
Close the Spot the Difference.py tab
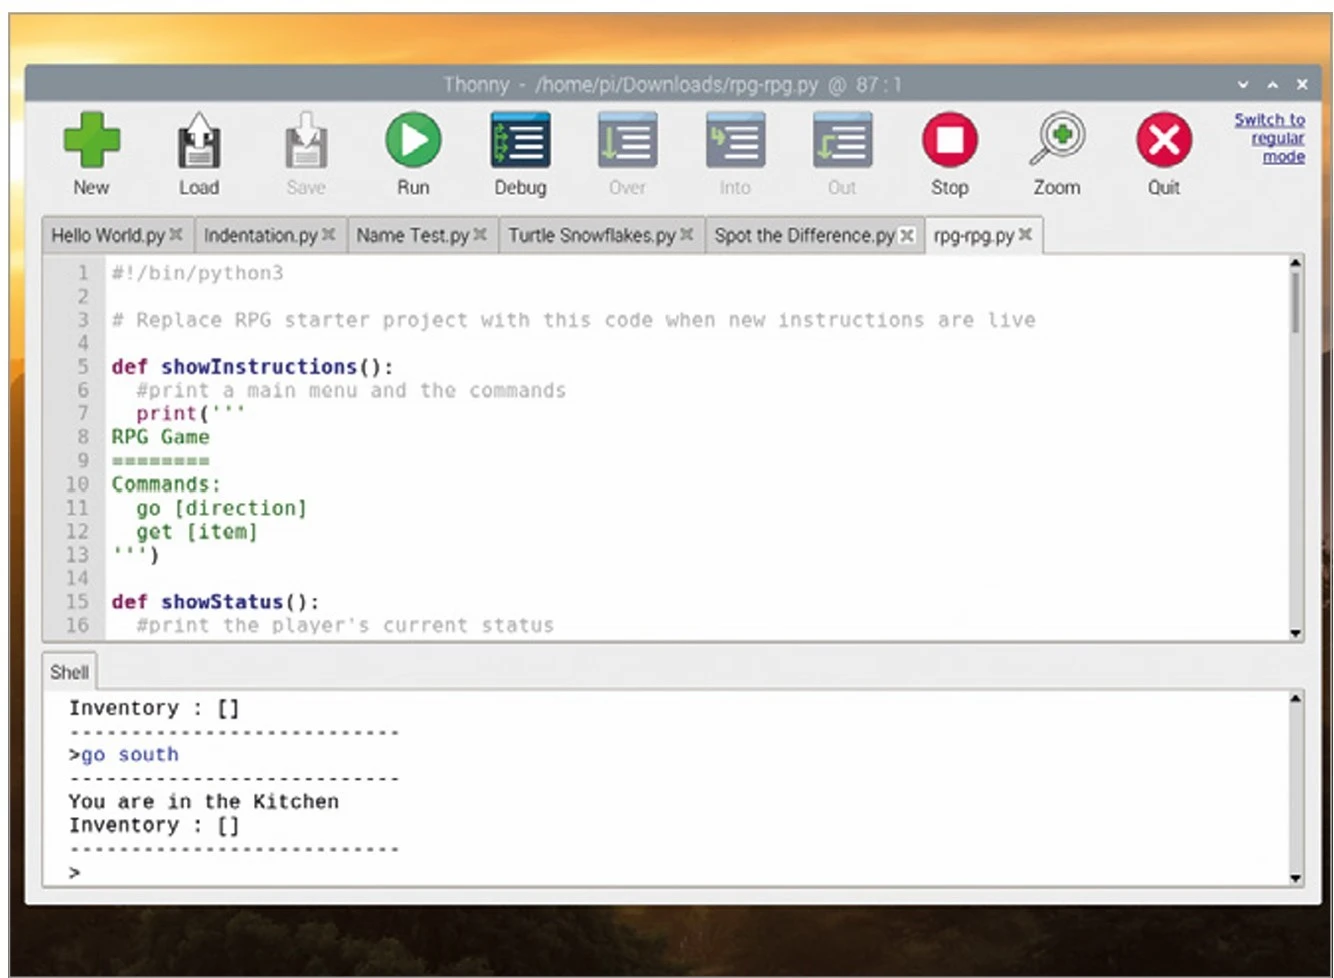(907, 236)
